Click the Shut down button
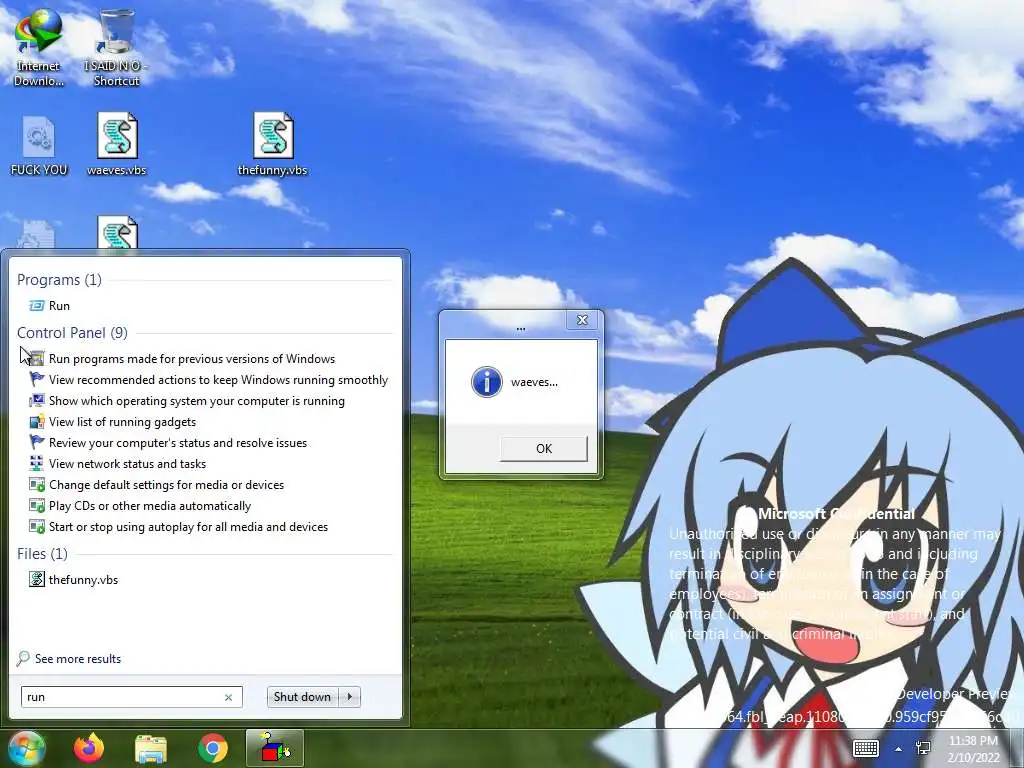 tap(302, 697)
